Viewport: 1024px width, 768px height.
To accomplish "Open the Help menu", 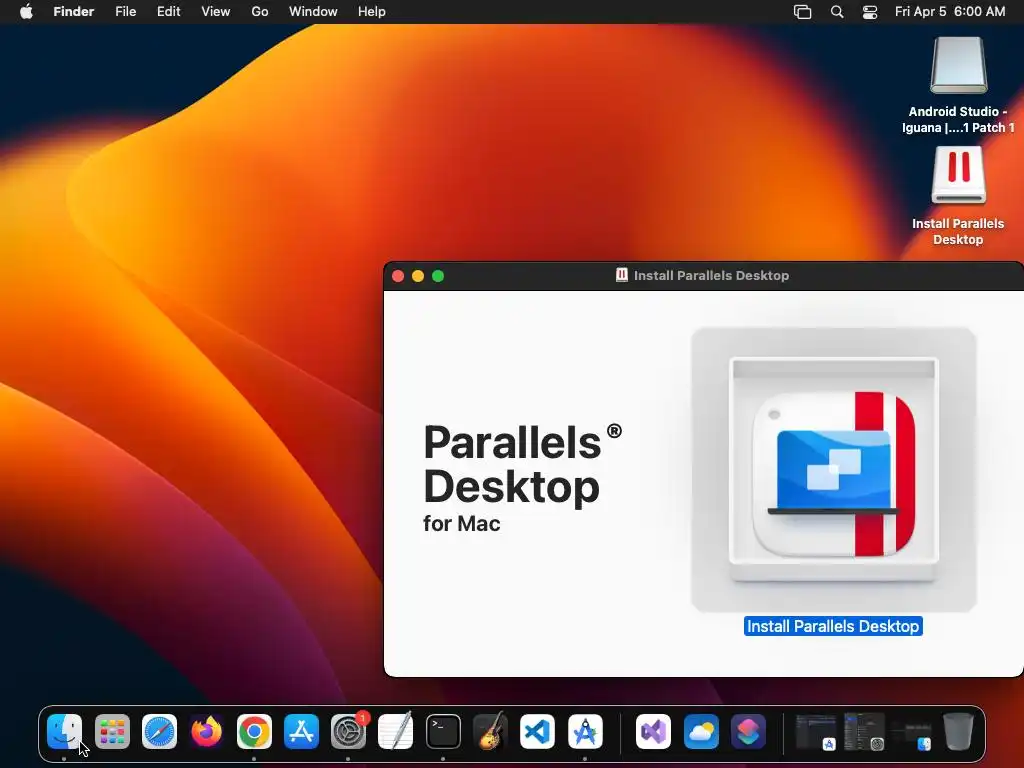I will (x=372, y=12).
